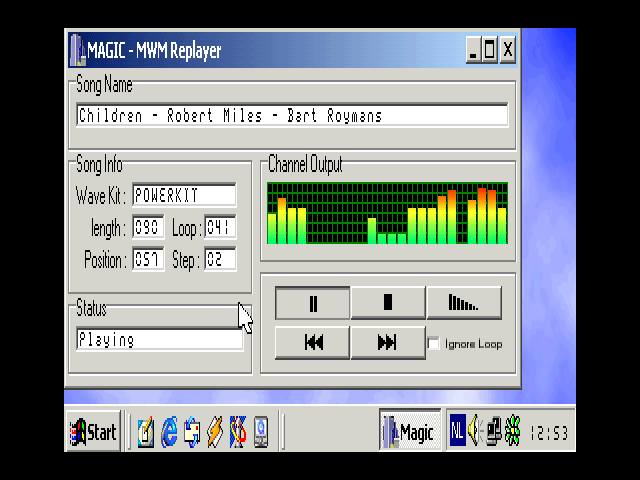Image resolution: width=640 pixels, height=480 pixels.
Task: Click the network computers tray icon
Action: [494, 431]
